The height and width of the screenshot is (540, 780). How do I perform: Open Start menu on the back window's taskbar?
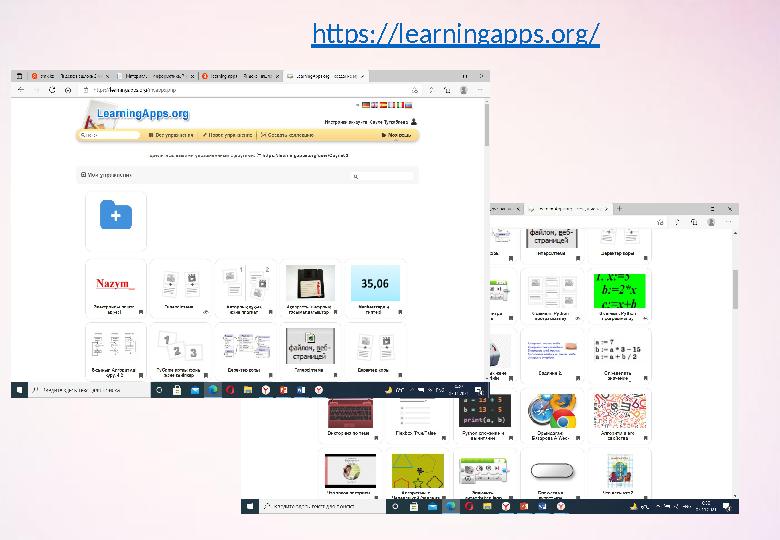click(250, 507)
